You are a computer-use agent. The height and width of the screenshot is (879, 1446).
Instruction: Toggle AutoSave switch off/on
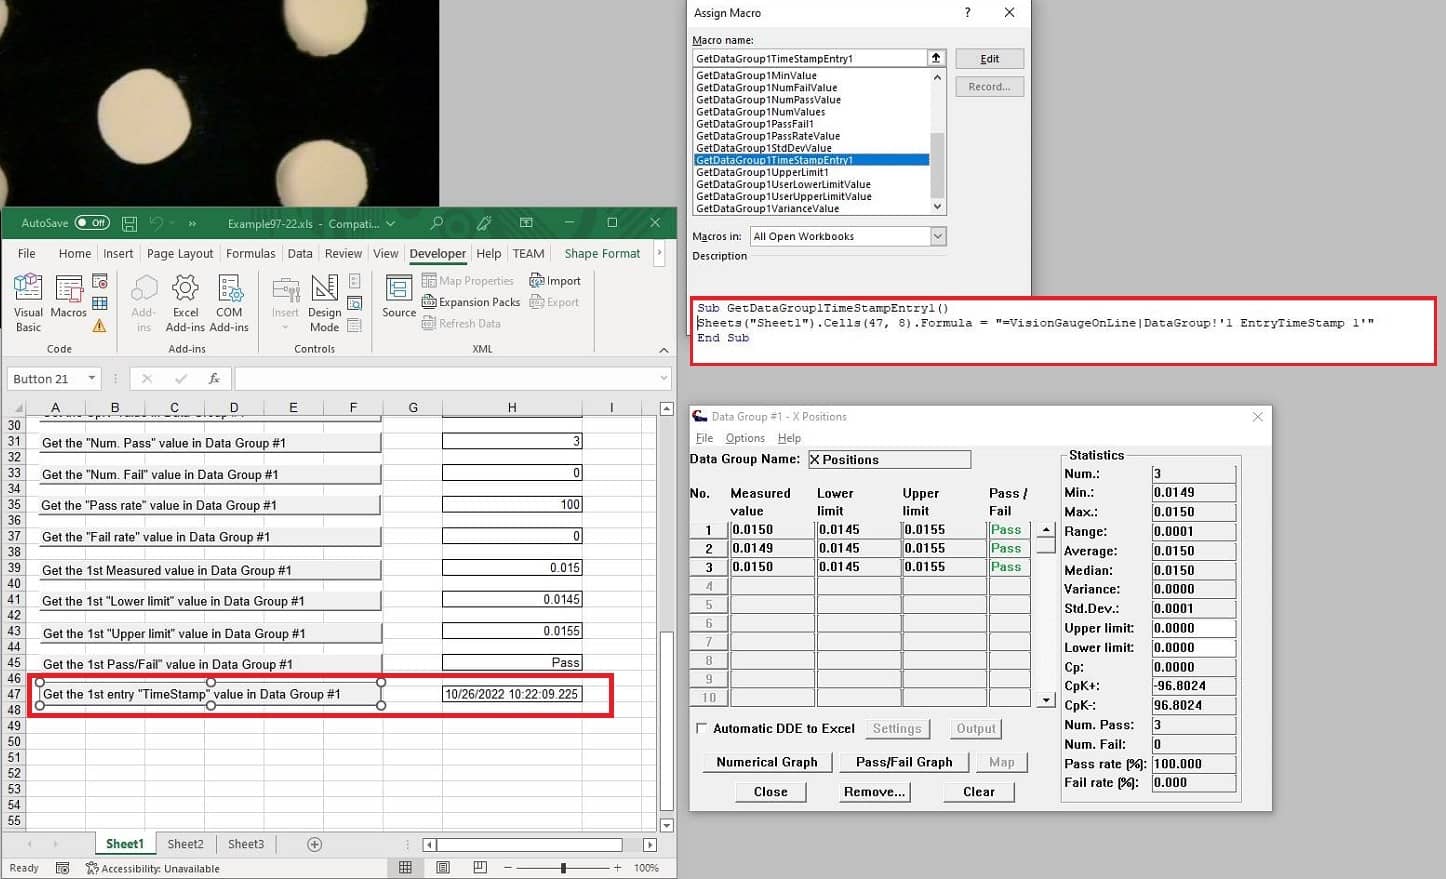click(92, 223)
